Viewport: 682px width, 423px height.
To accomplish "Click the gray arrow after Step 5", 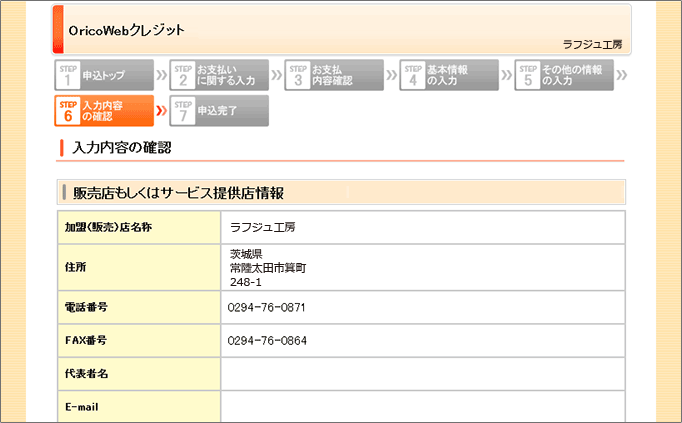I will tap(622, 75).
